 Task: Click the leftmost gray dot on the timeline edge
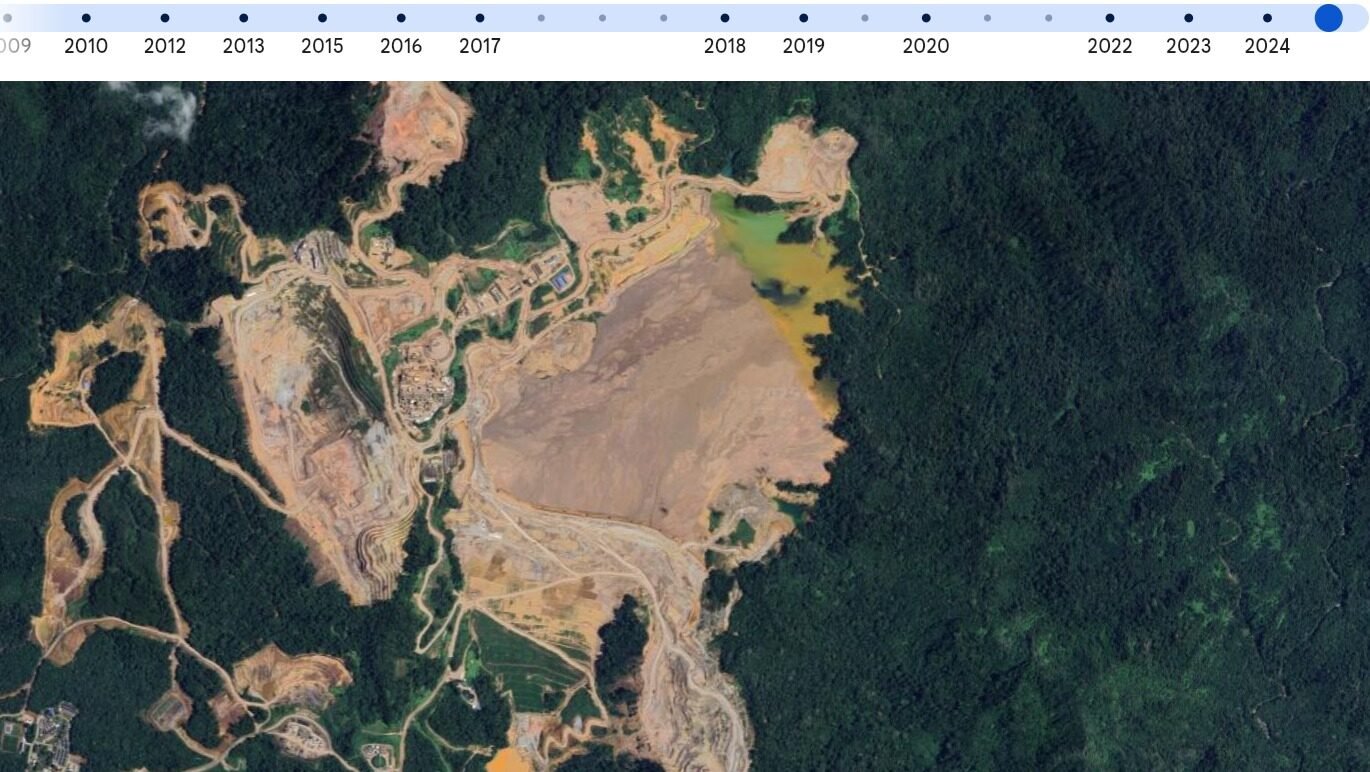click(6, 16)
